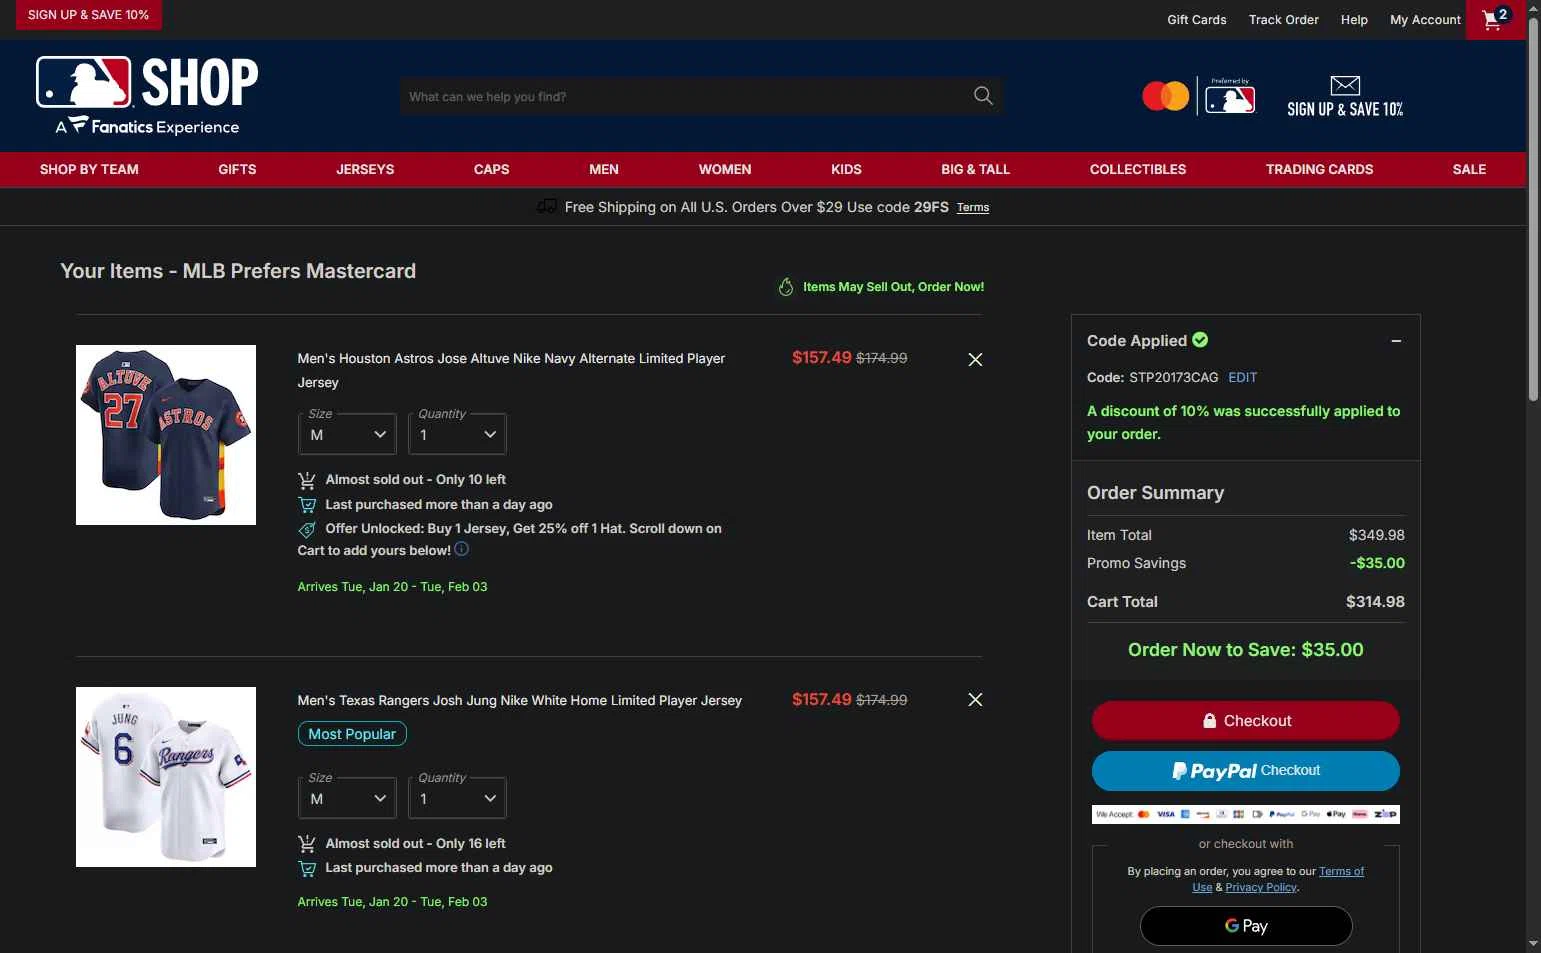Collapse the Code Applied section
This screenshot has width=1541, height=953.
pyautogui.click(x=1396, y=341)
